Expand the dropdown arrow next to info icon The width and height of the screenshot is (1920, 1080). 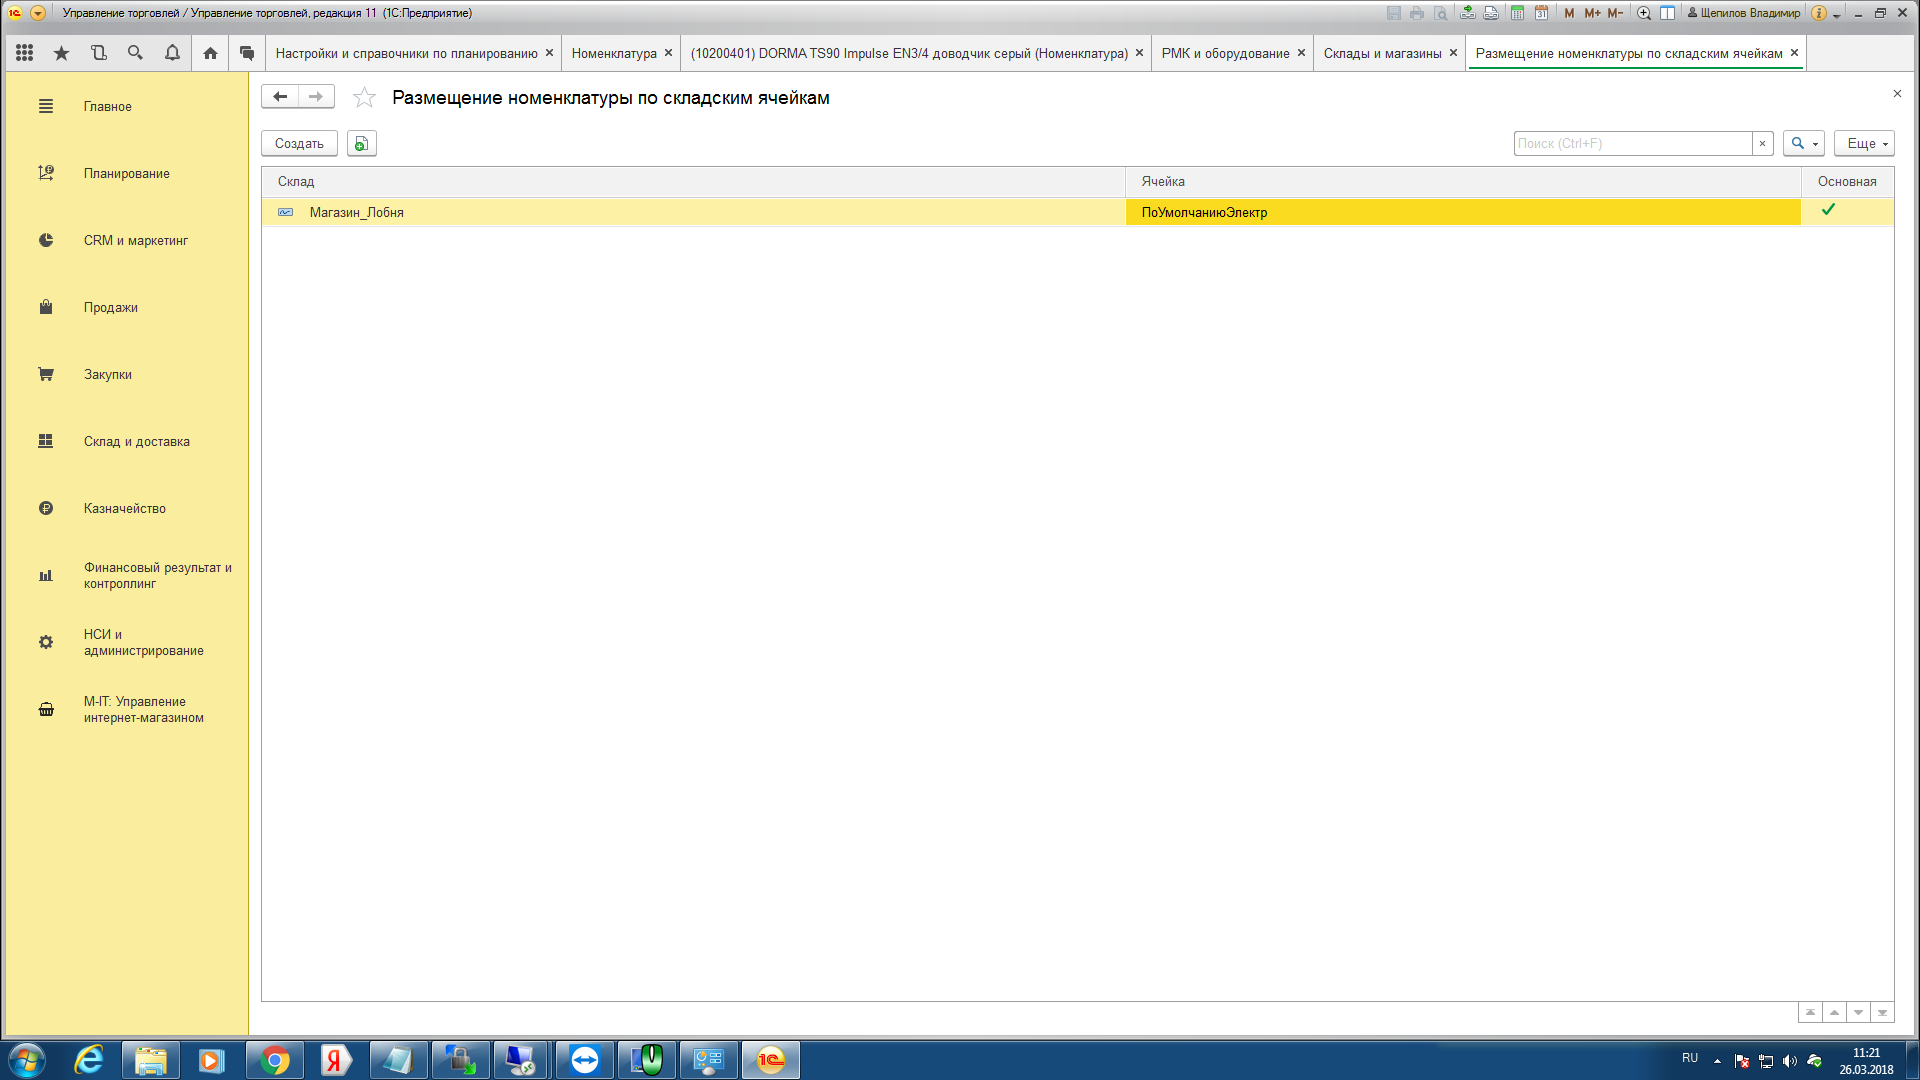tap(1837, 14)
